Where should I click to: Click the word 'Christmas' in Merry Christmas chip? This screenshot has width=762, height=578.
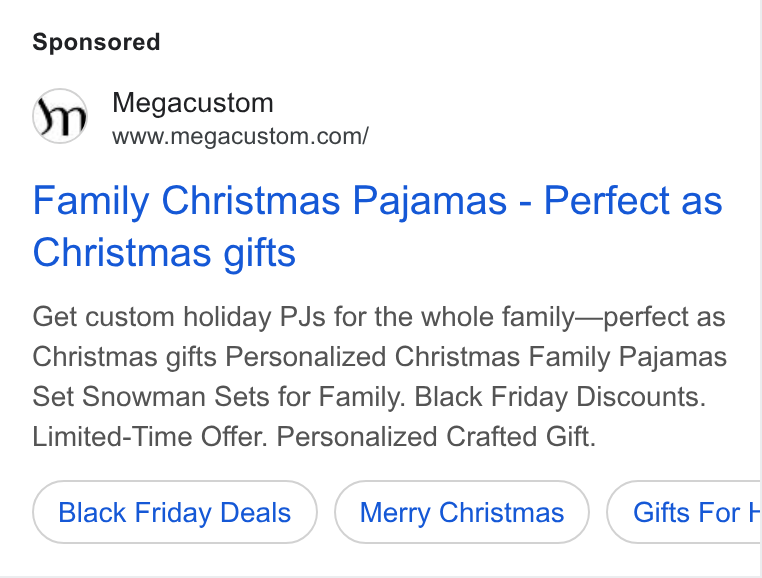pyautogui.click(x=502, y=512)
